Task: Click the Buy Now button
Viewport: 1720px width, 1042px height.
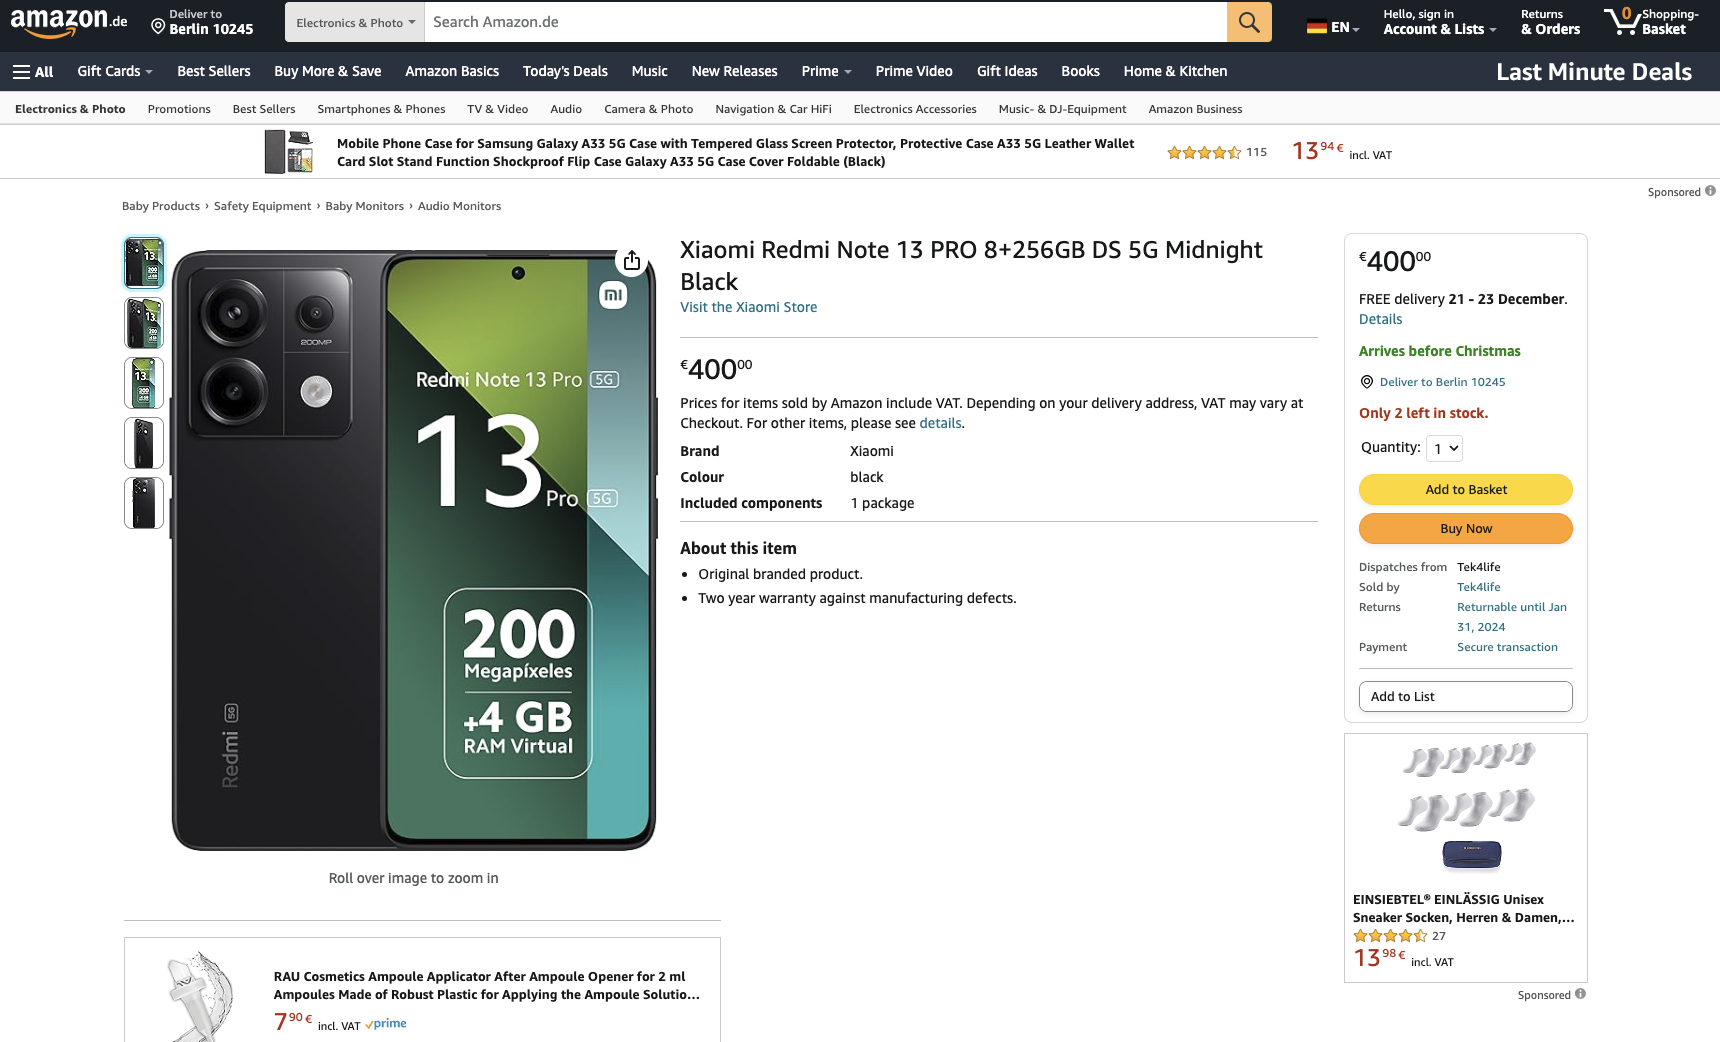Action: [x=1465, y=528]
